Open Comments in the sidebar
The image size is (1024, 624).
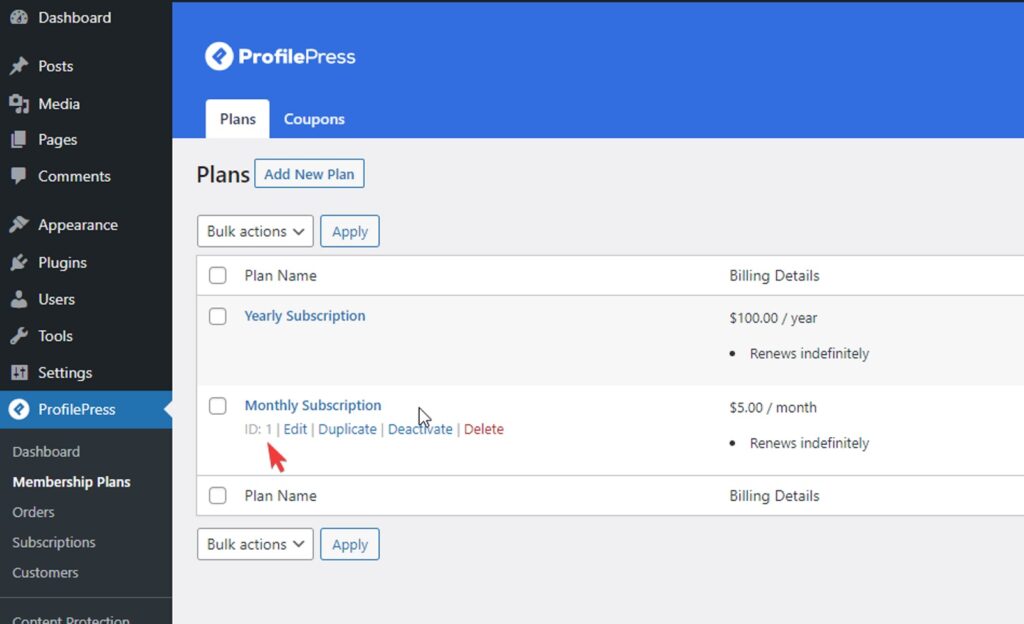[74, 176]
